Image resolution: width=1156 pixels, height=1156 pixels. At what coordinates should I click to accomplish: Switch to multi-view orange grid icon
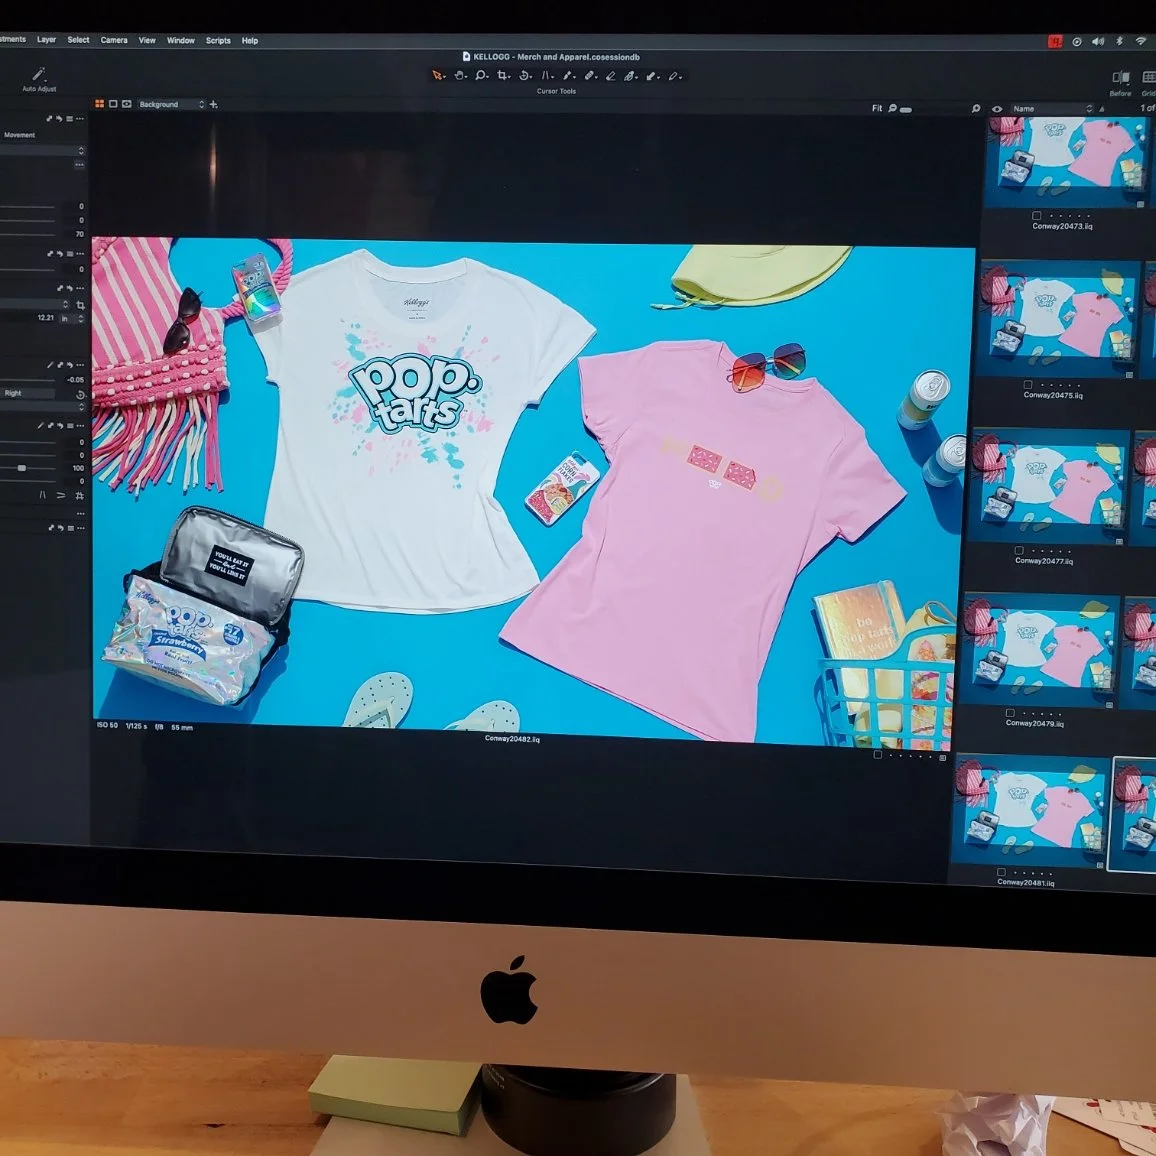point(99,104)
